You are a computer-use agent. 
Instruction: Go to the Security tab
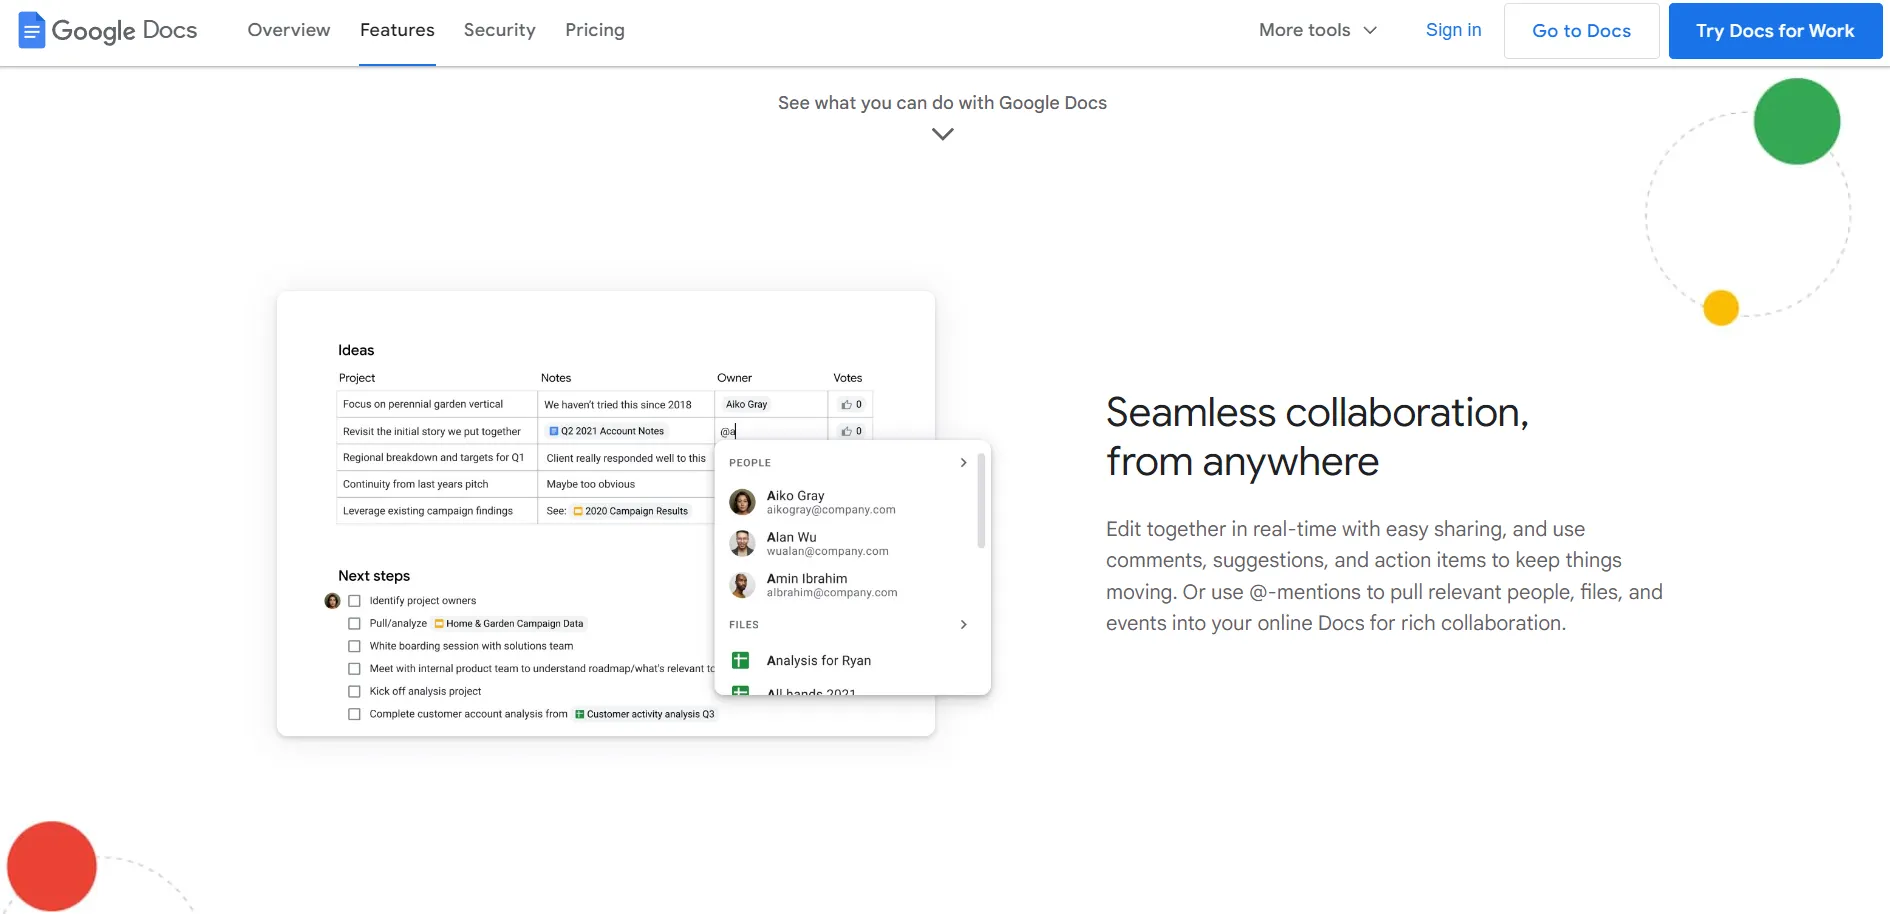[500, 30]
